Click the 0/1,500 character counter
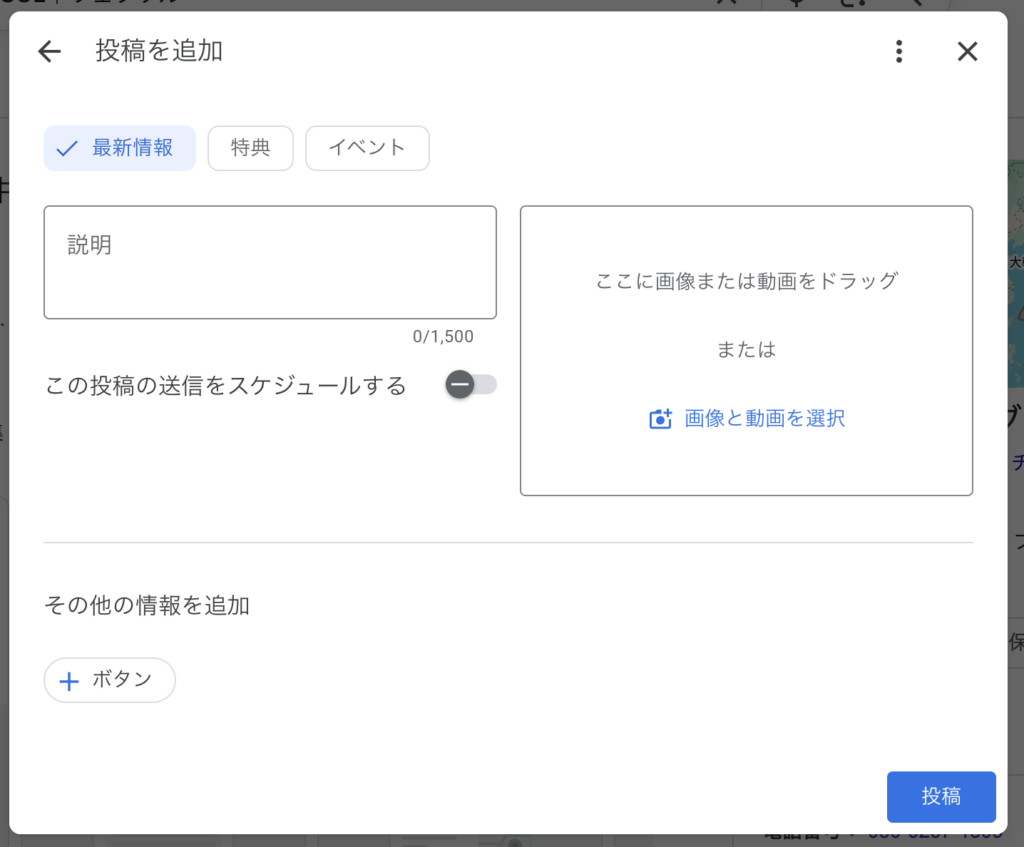The height and width of the screenshot is (847, 1024). pos(443,337)
